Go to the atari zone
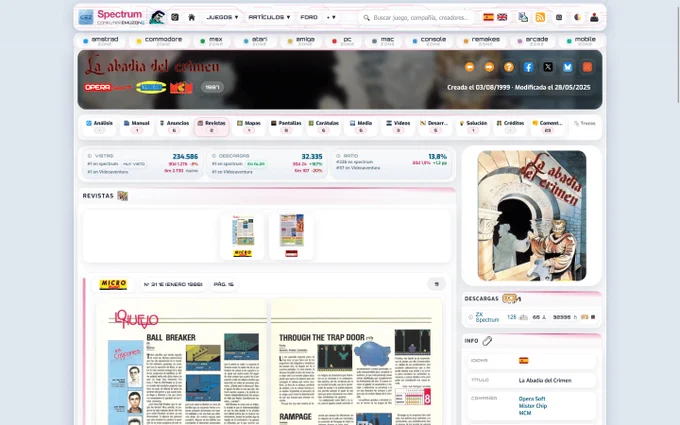The width and height of the screenshot is (680, 425). click(255, 41)
